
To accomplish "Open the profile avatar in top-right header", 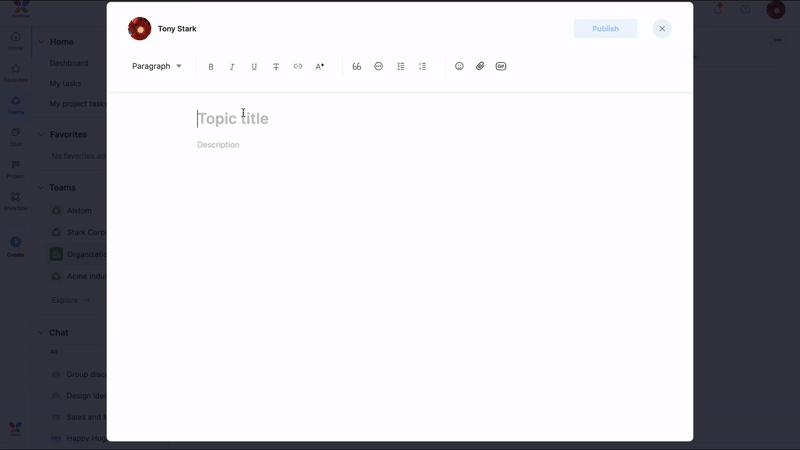I will 776,9.
